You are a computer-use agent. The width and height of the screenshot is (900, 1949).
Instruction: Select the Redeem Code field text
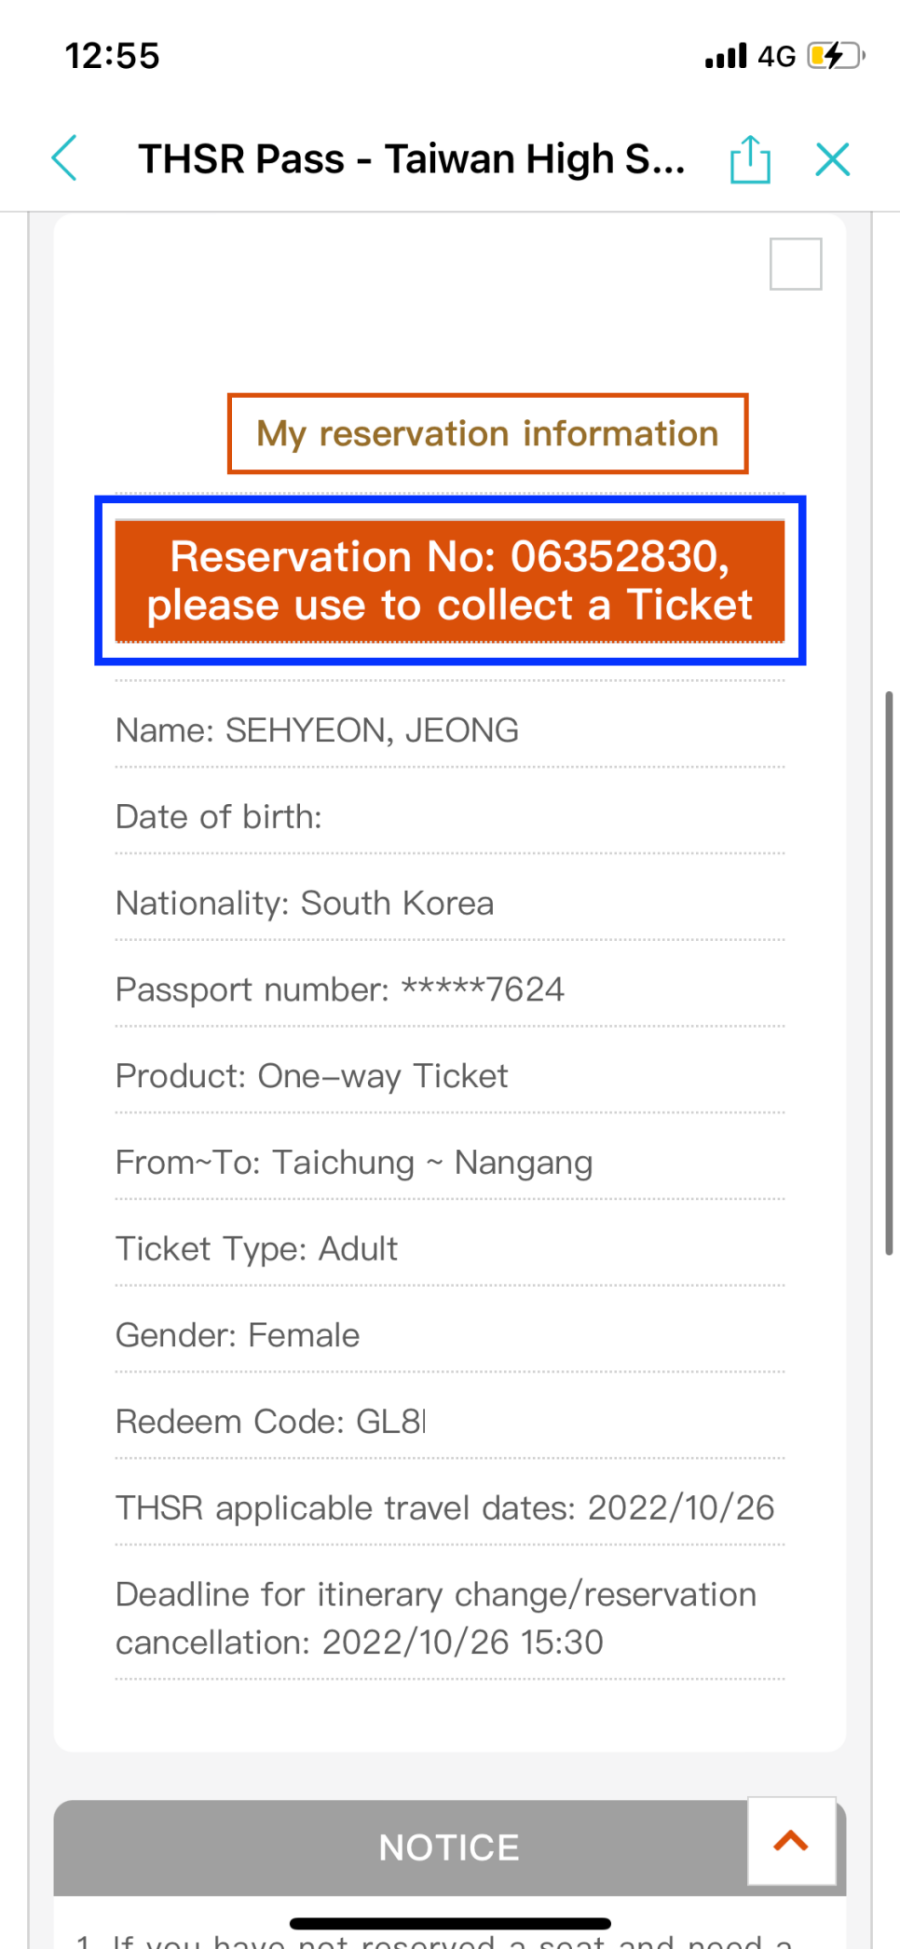click(271, 1421)
